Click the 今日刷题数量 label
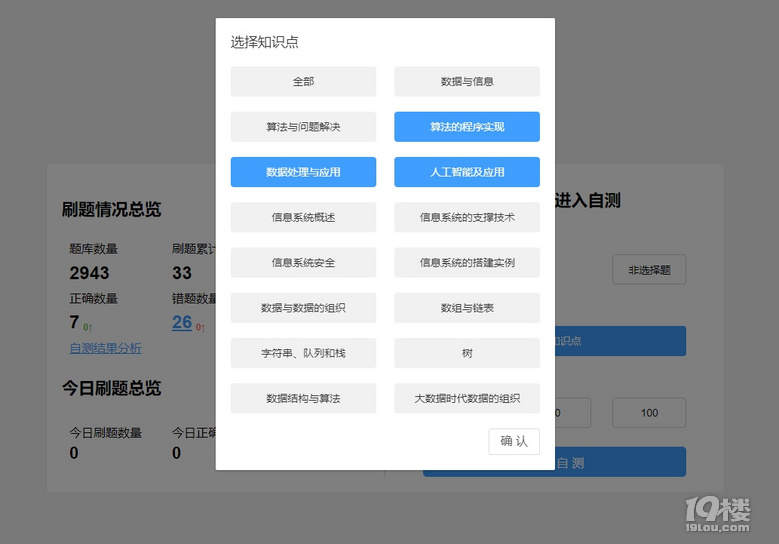The width and height of the screenshot is (779, 544). (105, 432)
